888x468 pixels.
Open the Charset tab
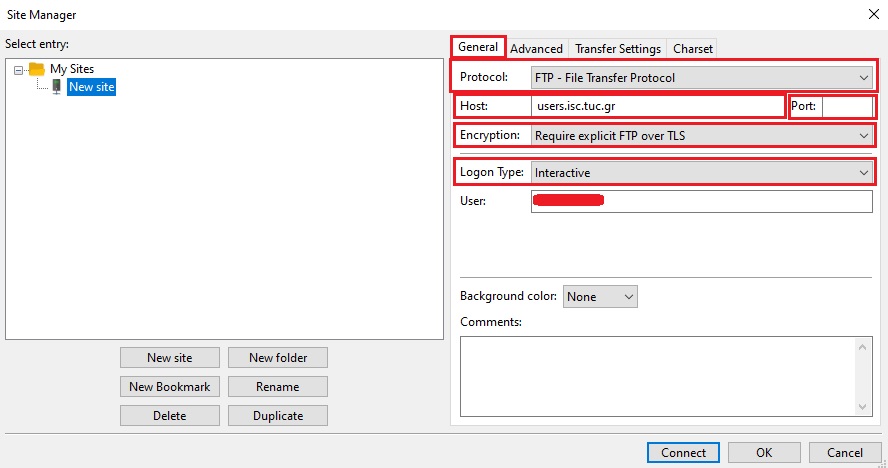coord(693,48)
